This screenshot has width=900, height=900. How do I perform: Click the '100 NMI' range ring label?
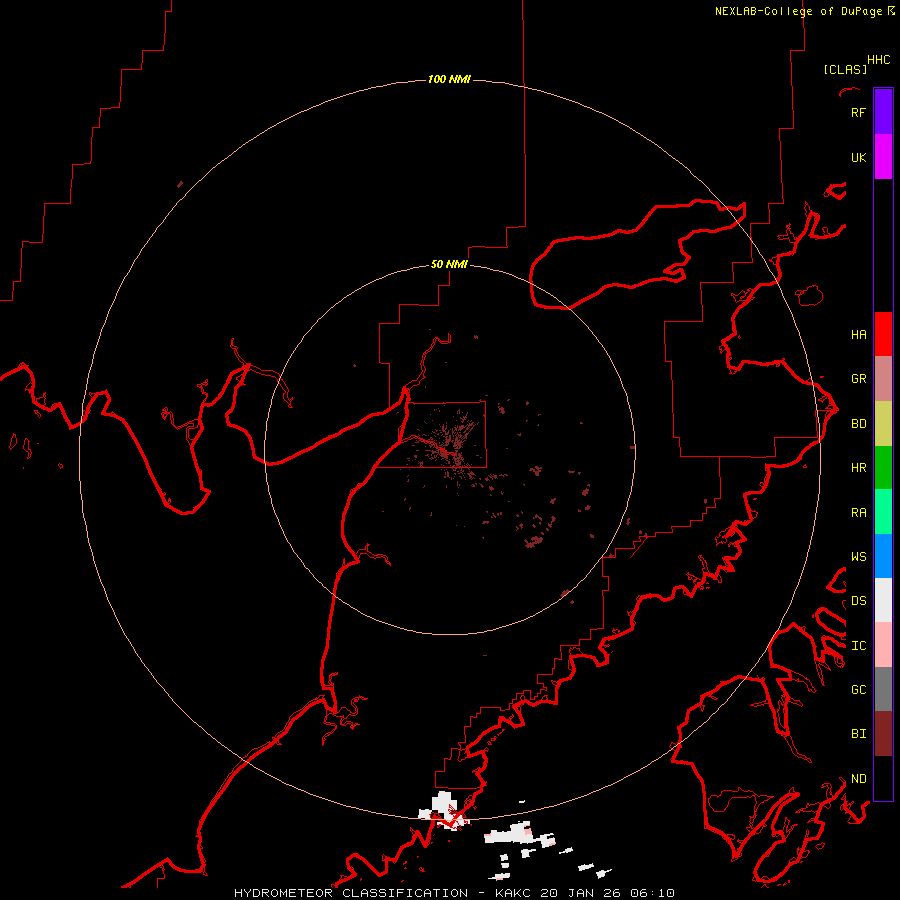[449, 79]
